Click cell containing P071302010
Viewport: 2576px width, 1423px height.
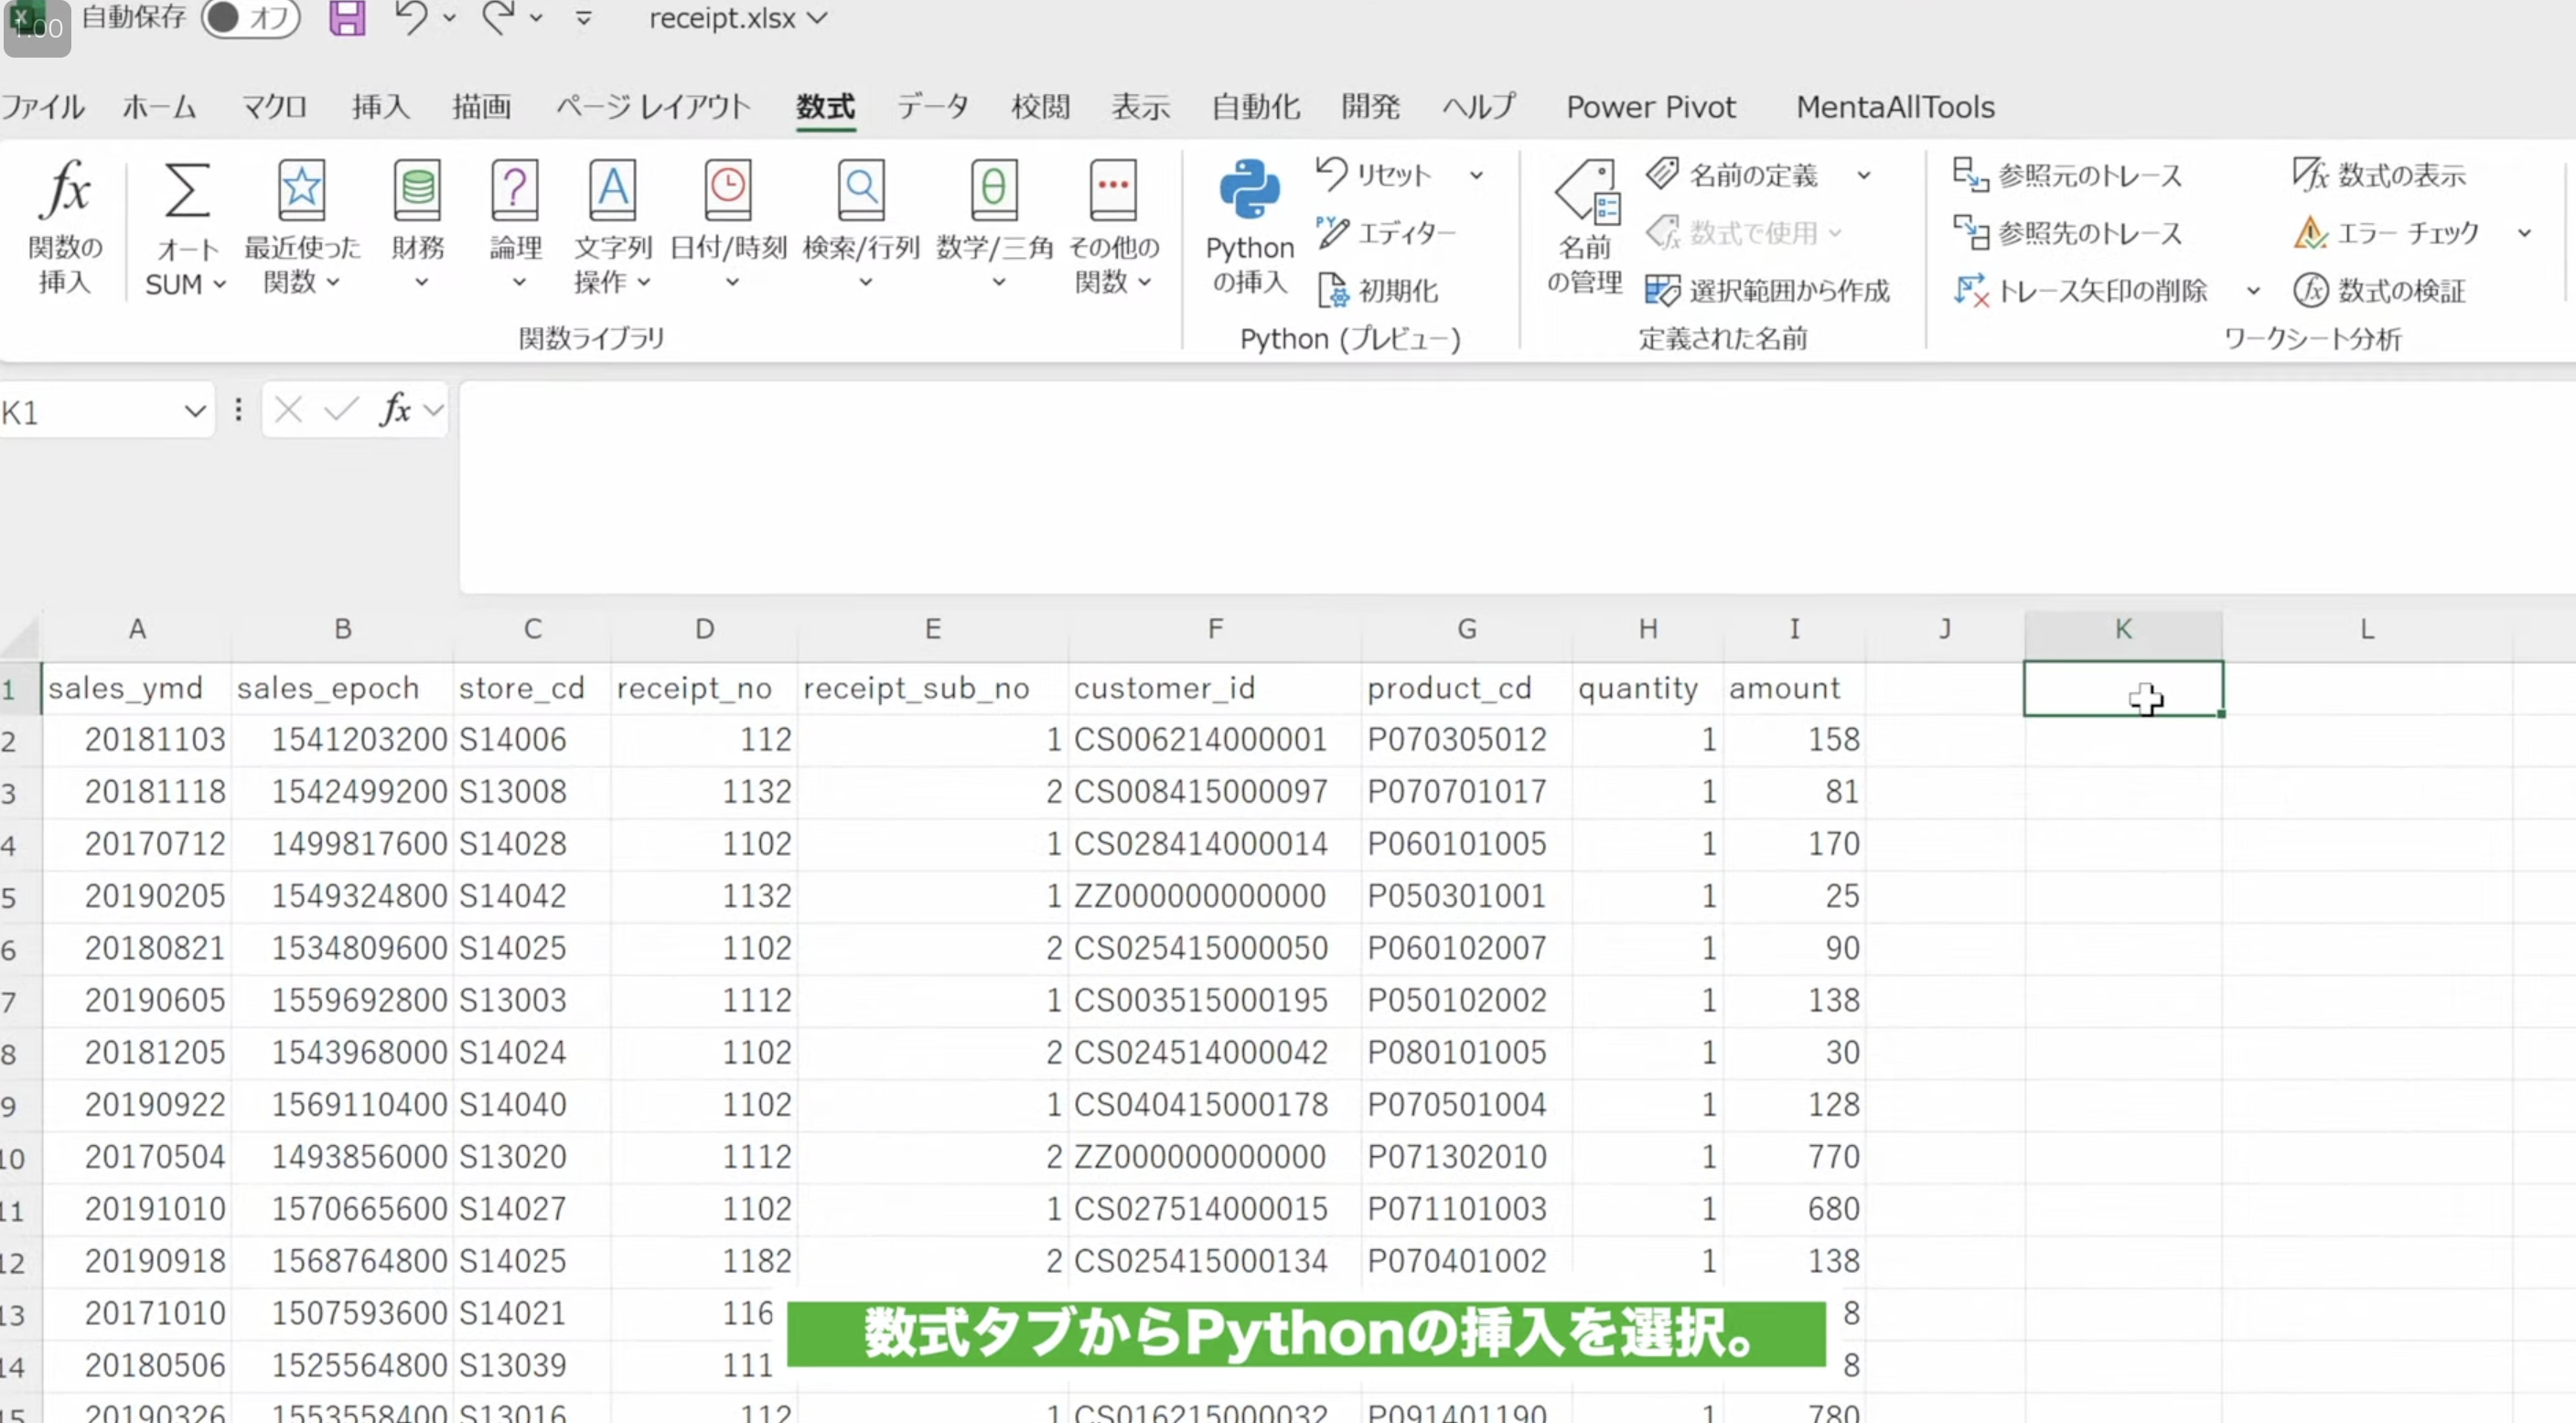[1466, 1157]
